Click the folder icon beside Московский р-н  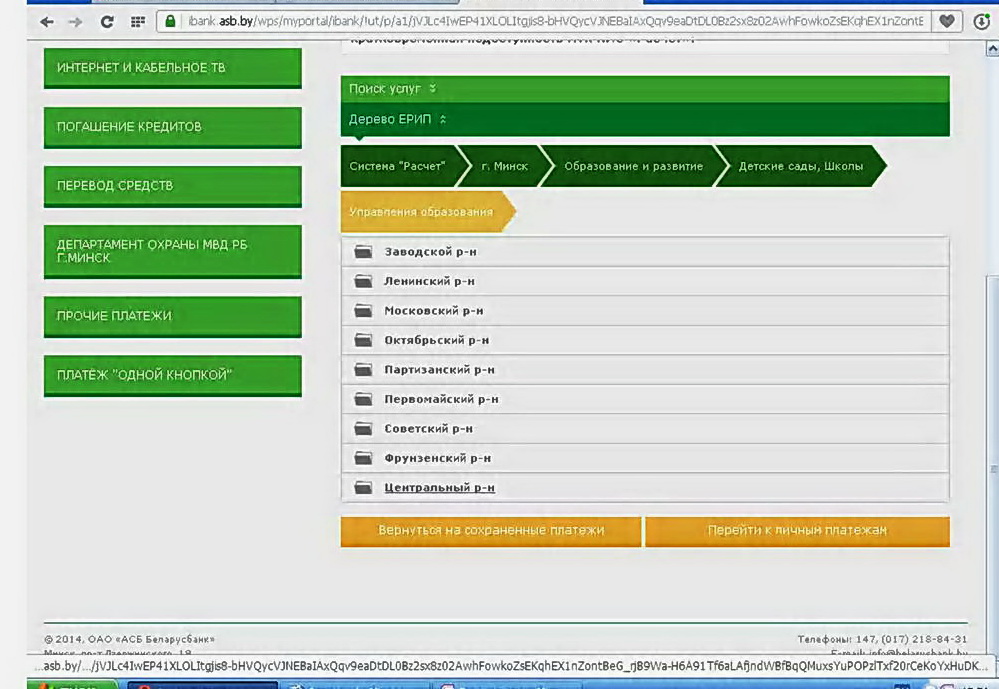(363, 311)
